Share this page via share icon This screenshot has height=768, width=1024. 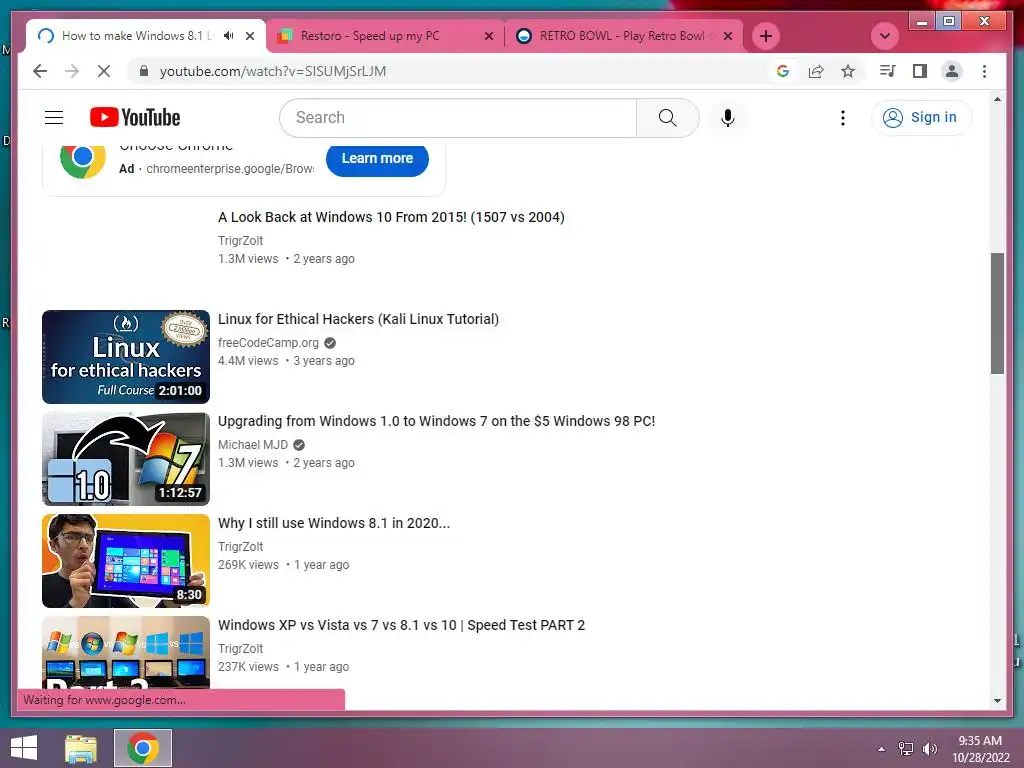(816, 71)
